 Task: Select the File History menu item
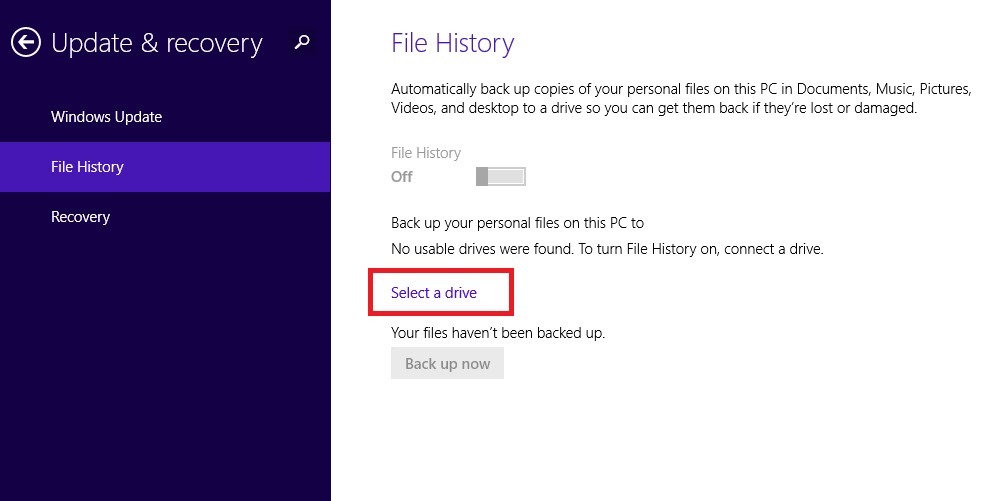point(165,167)
